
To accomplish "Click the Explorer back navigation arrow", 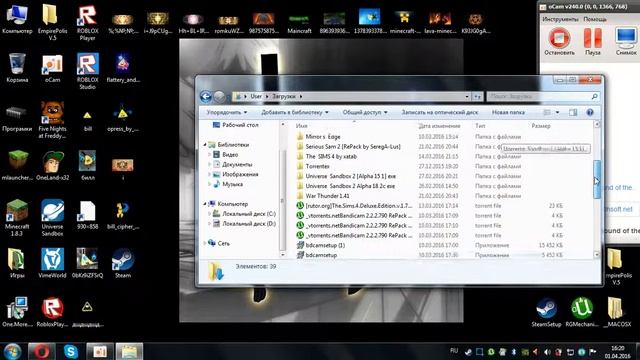I will coord(206,96).
